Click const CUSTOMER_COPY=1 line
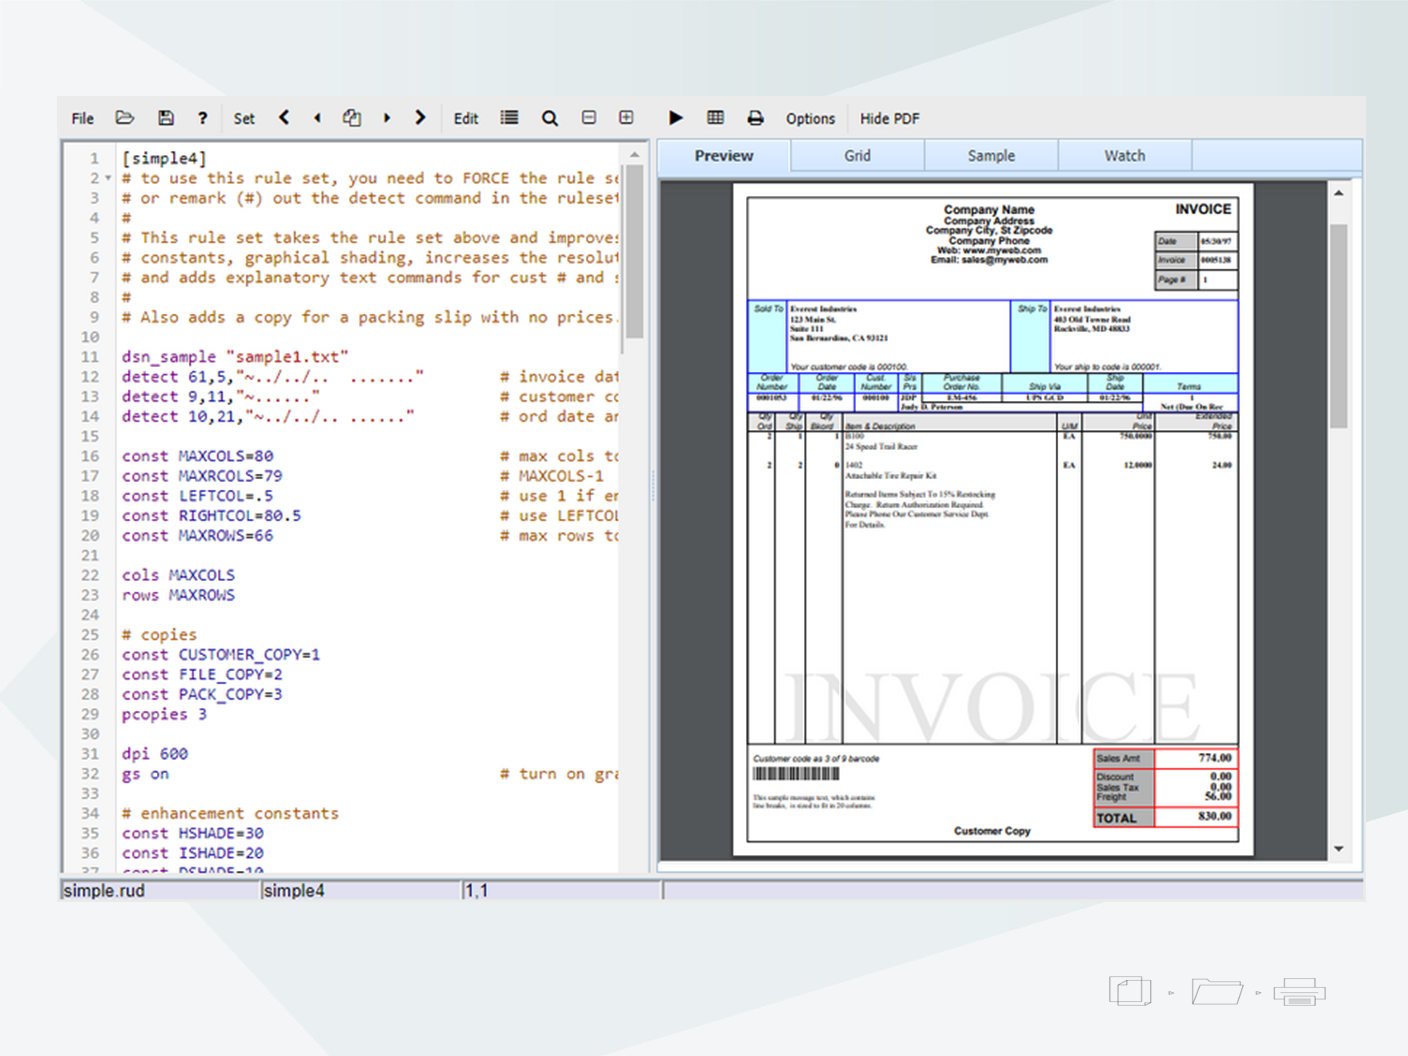The width and height of the screenshot is (1408, 1056). [221, 655]
